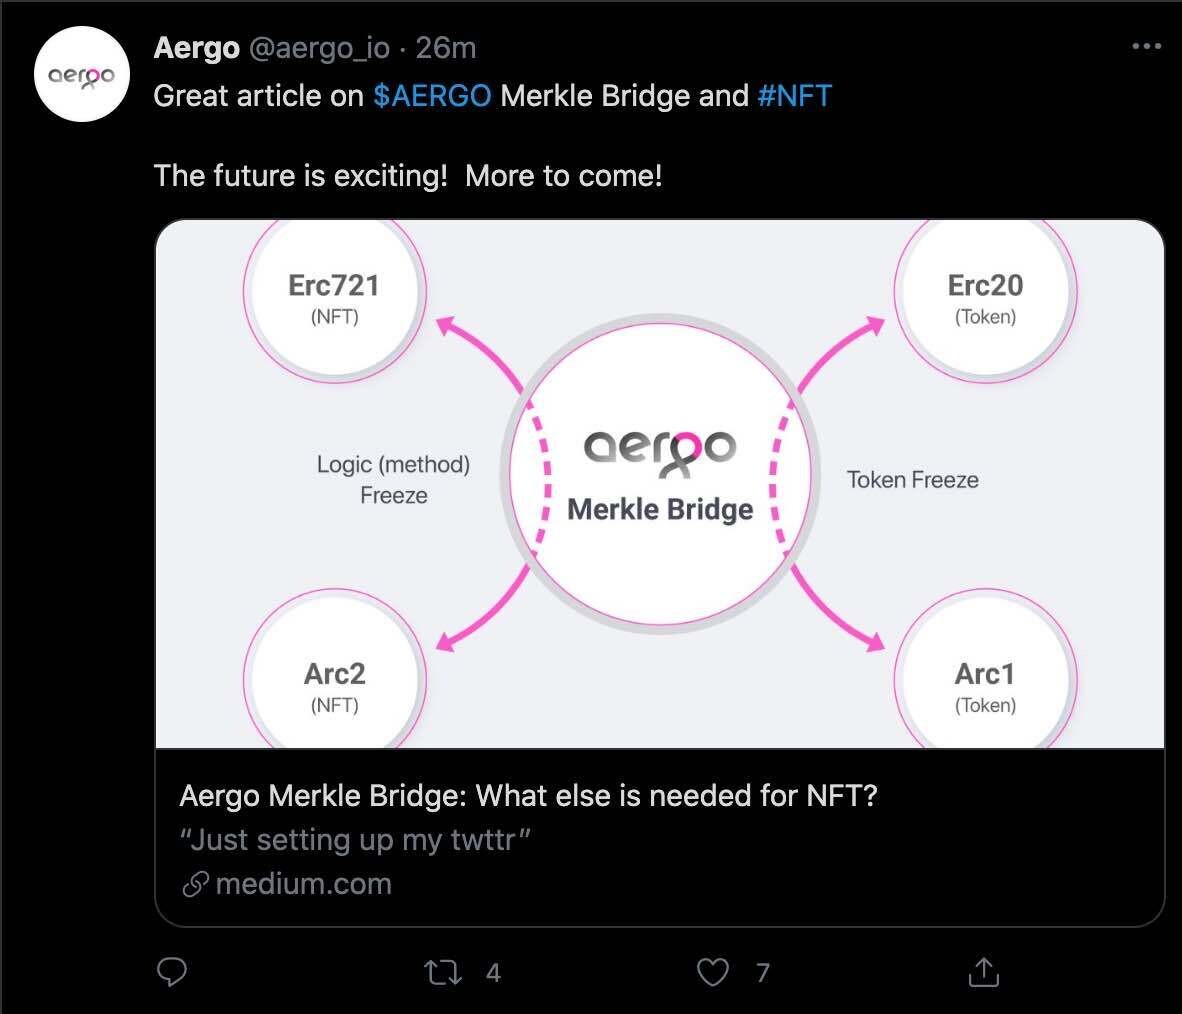
Task: Open the share tweet icon
Action: pyautogui.click(x=984, y=972)
